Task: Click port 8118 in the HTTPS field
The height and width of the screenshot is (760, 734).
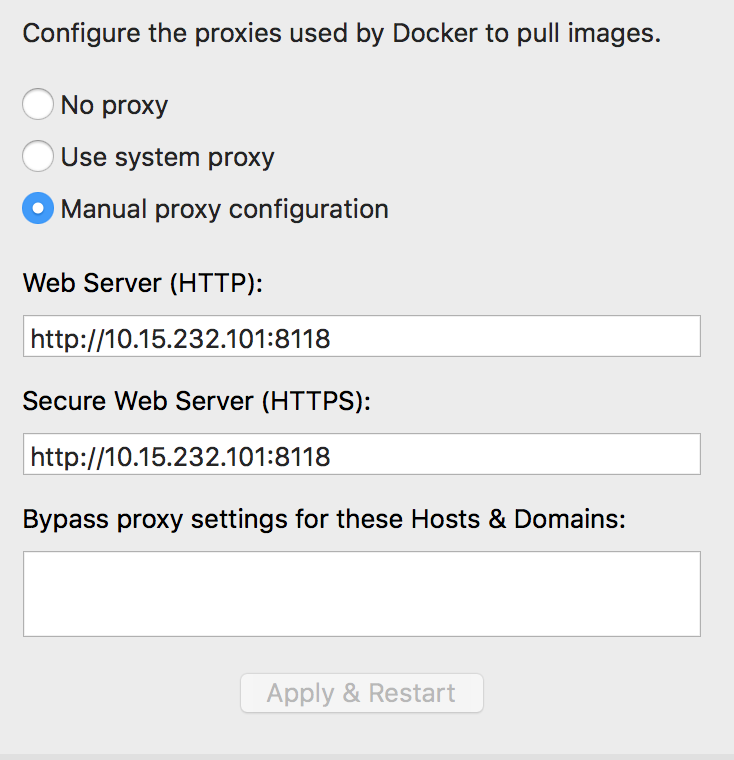Action: (303, 457)
